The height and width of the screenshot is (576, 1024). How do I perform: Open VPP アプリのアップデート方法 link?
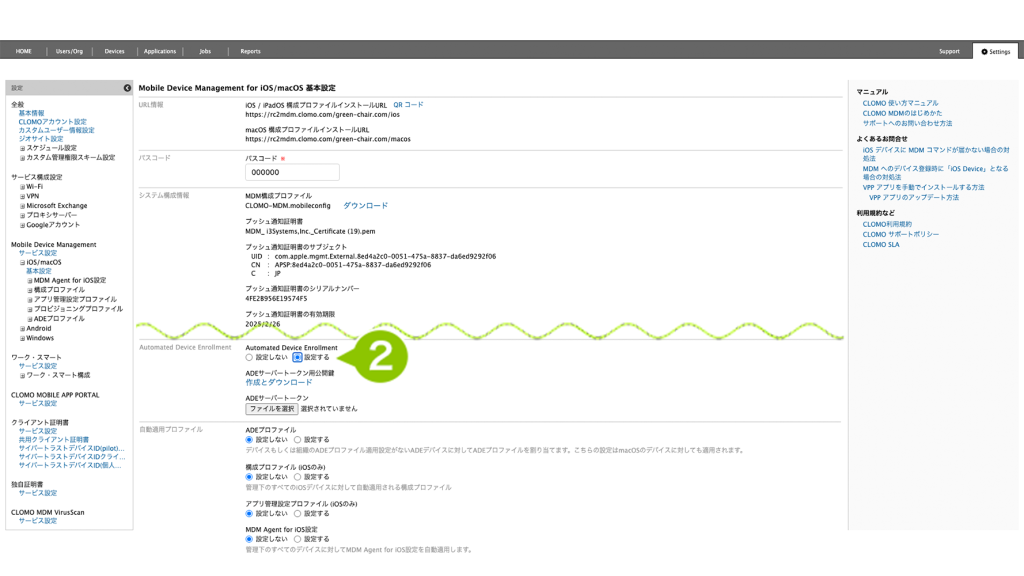tap(914, 197)
